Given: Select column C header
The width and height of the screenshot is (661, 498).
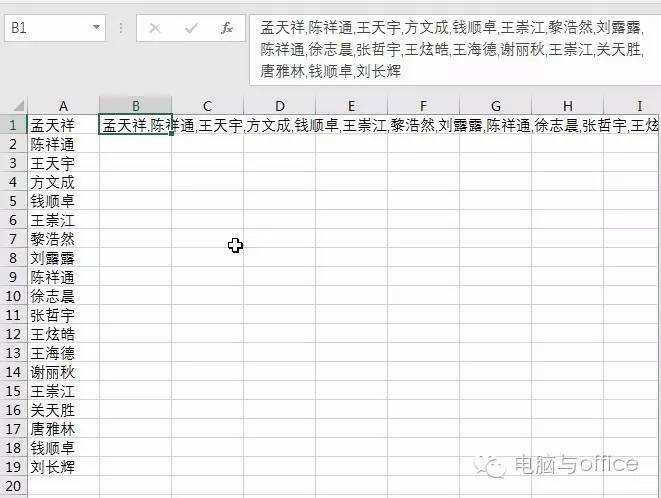Looking at the screenshot, I should point(207,105).
